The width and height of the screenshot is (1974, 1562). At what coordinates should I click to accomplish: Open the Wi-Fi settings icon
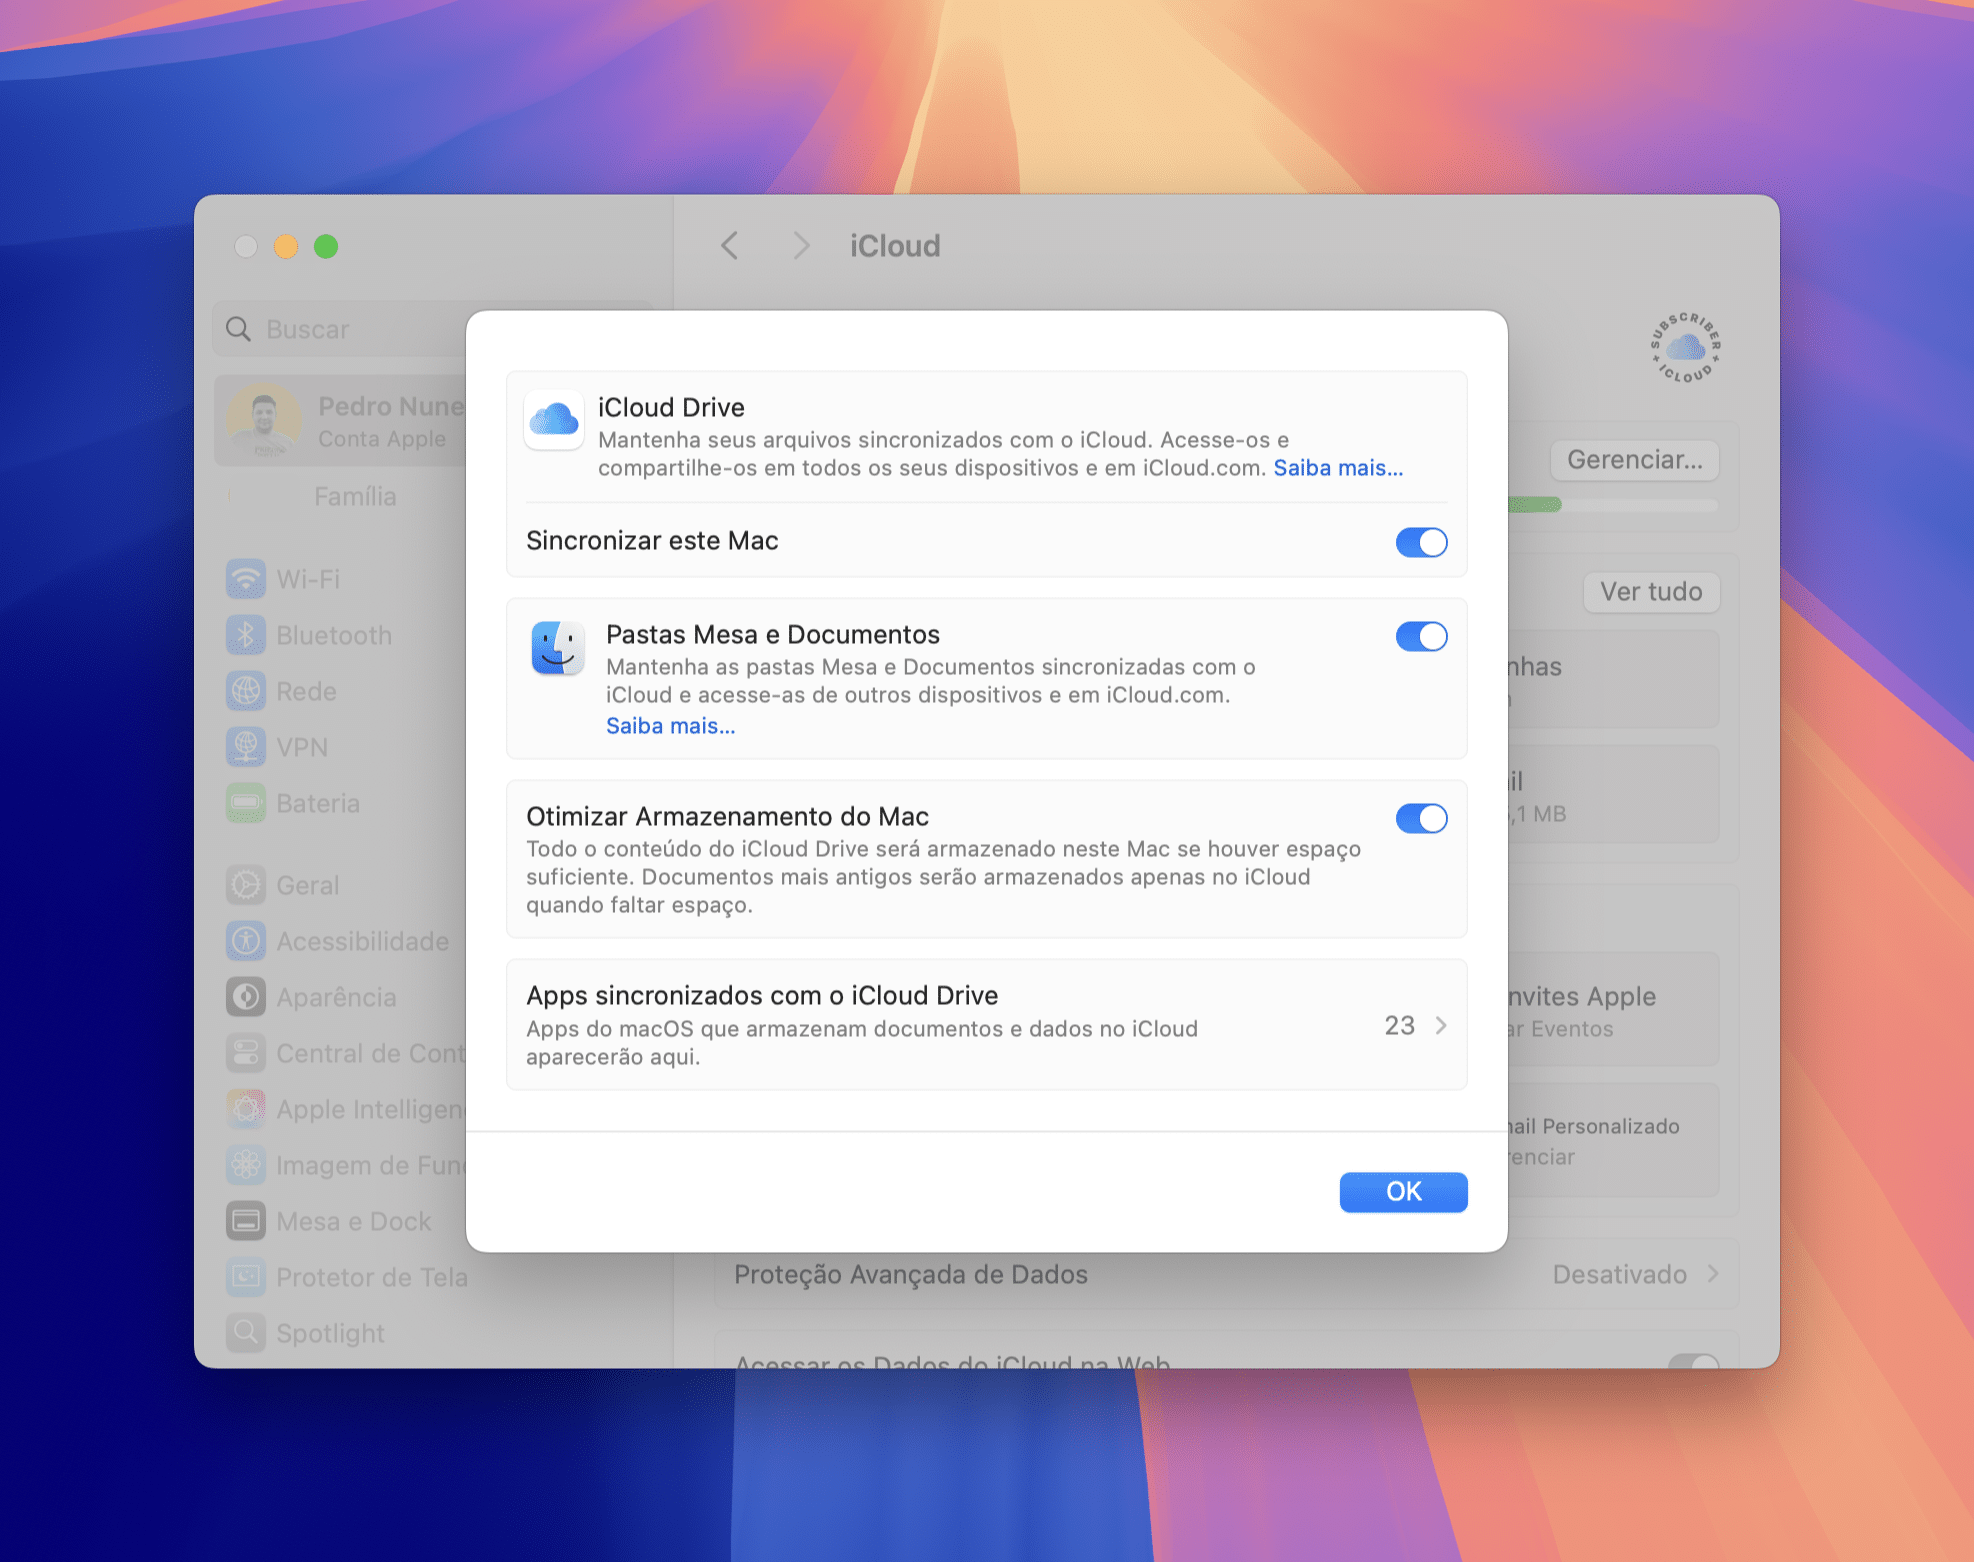pyautogui.click(x=246, y=579)
